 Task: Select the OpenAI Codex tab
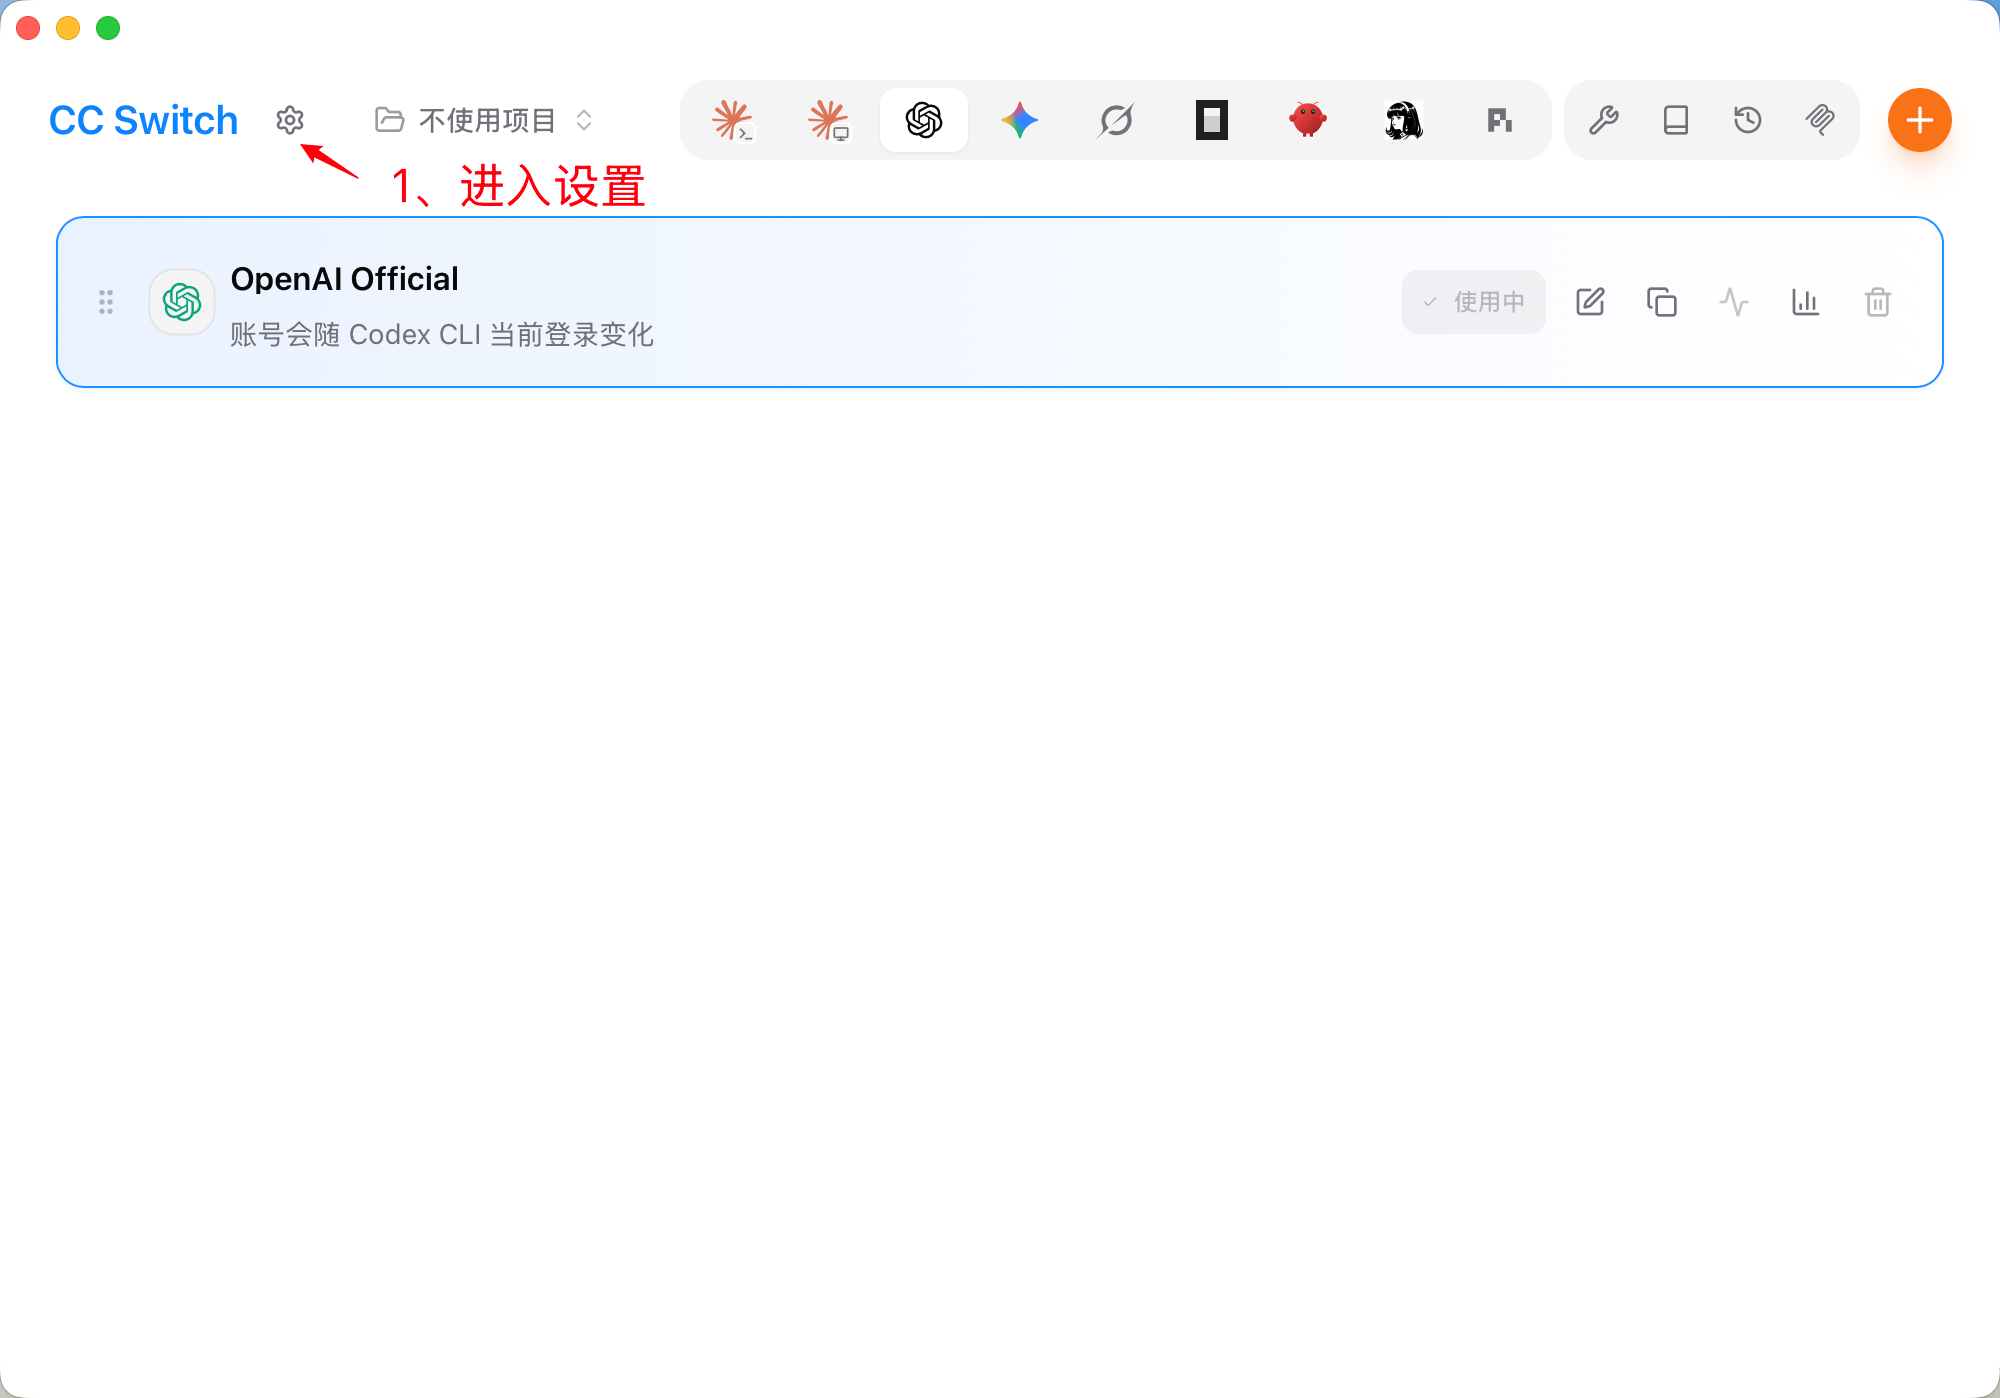tap(924, 120)
